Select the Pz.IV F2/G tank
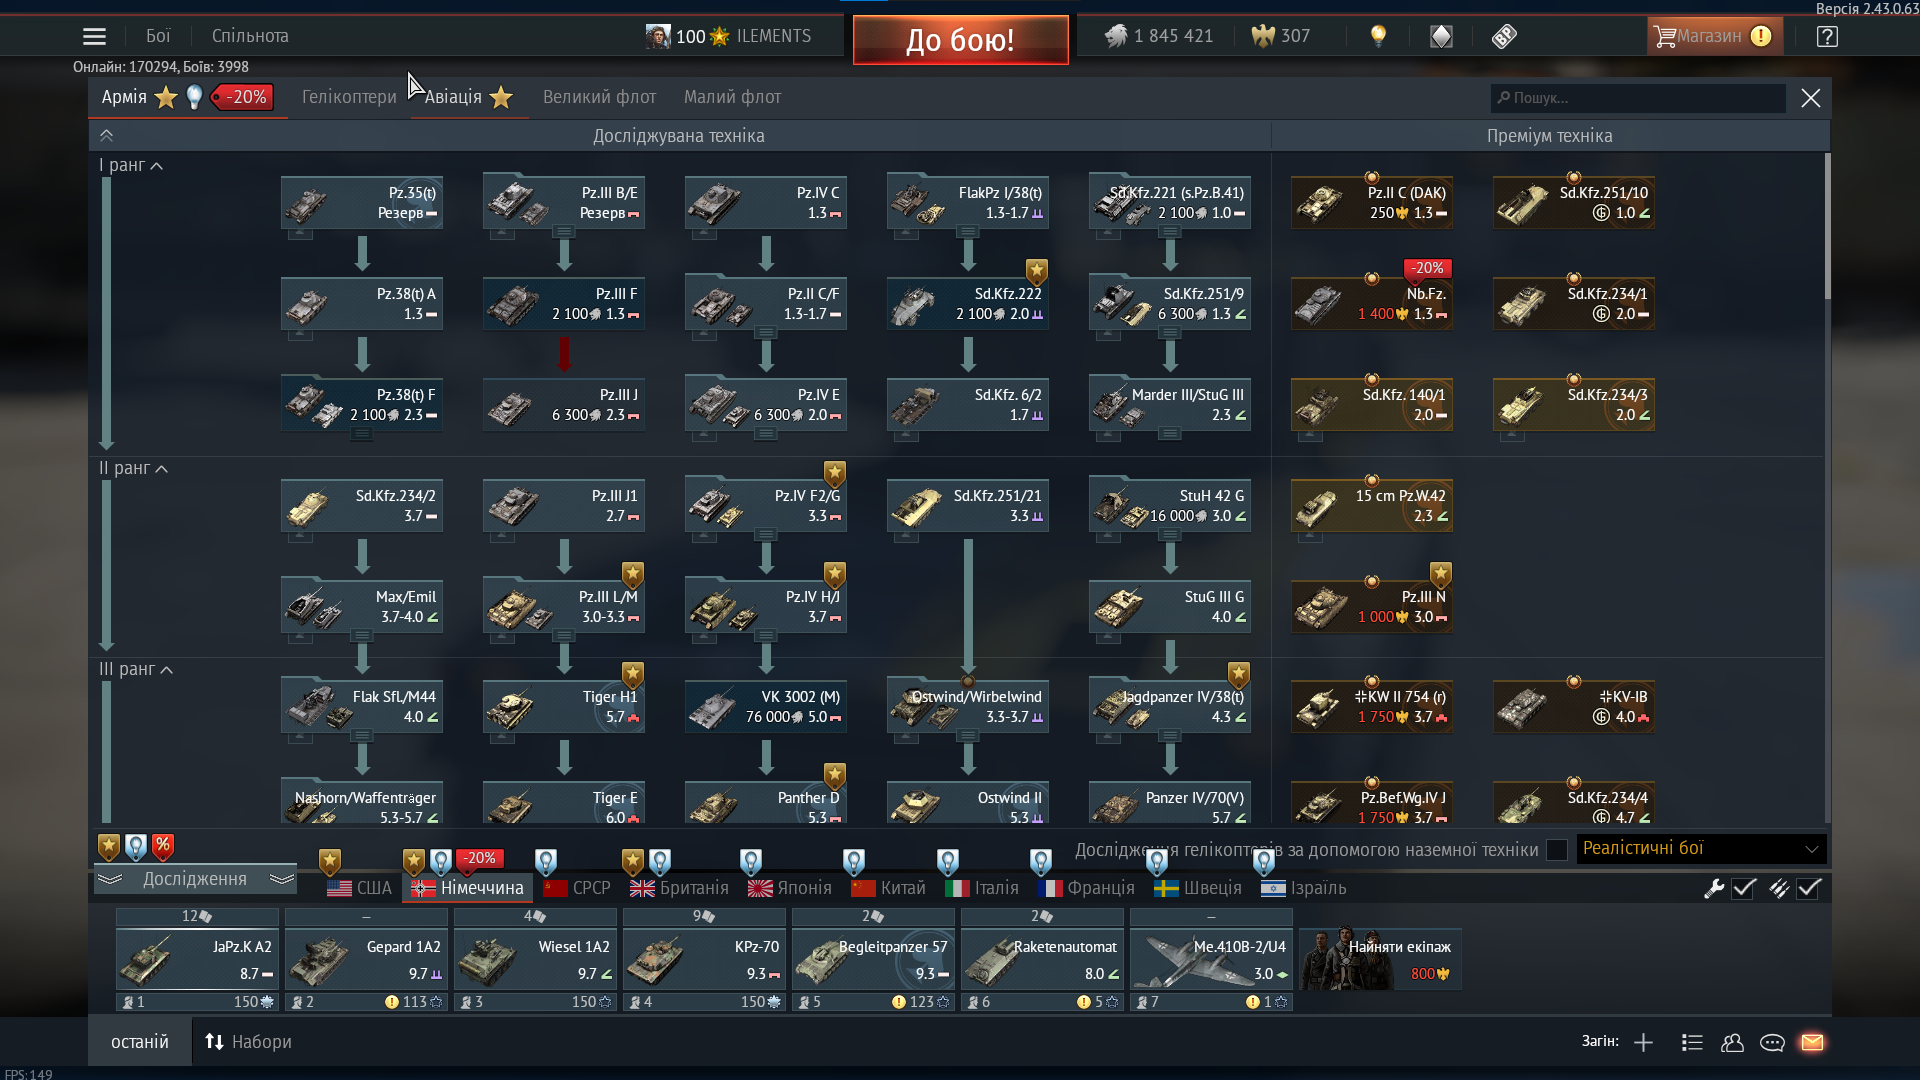The height and width of the screenshot is (1080, 1920). [x=766, y=505]
